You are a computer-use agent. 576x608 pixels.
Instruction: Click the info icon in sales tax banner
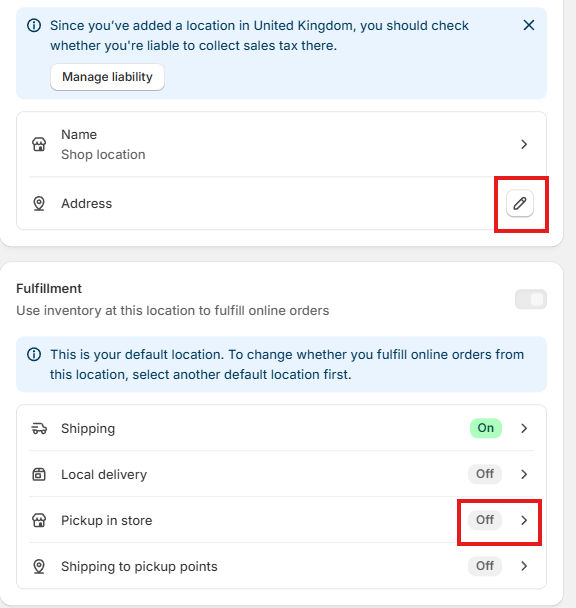[x=34, y=26]
